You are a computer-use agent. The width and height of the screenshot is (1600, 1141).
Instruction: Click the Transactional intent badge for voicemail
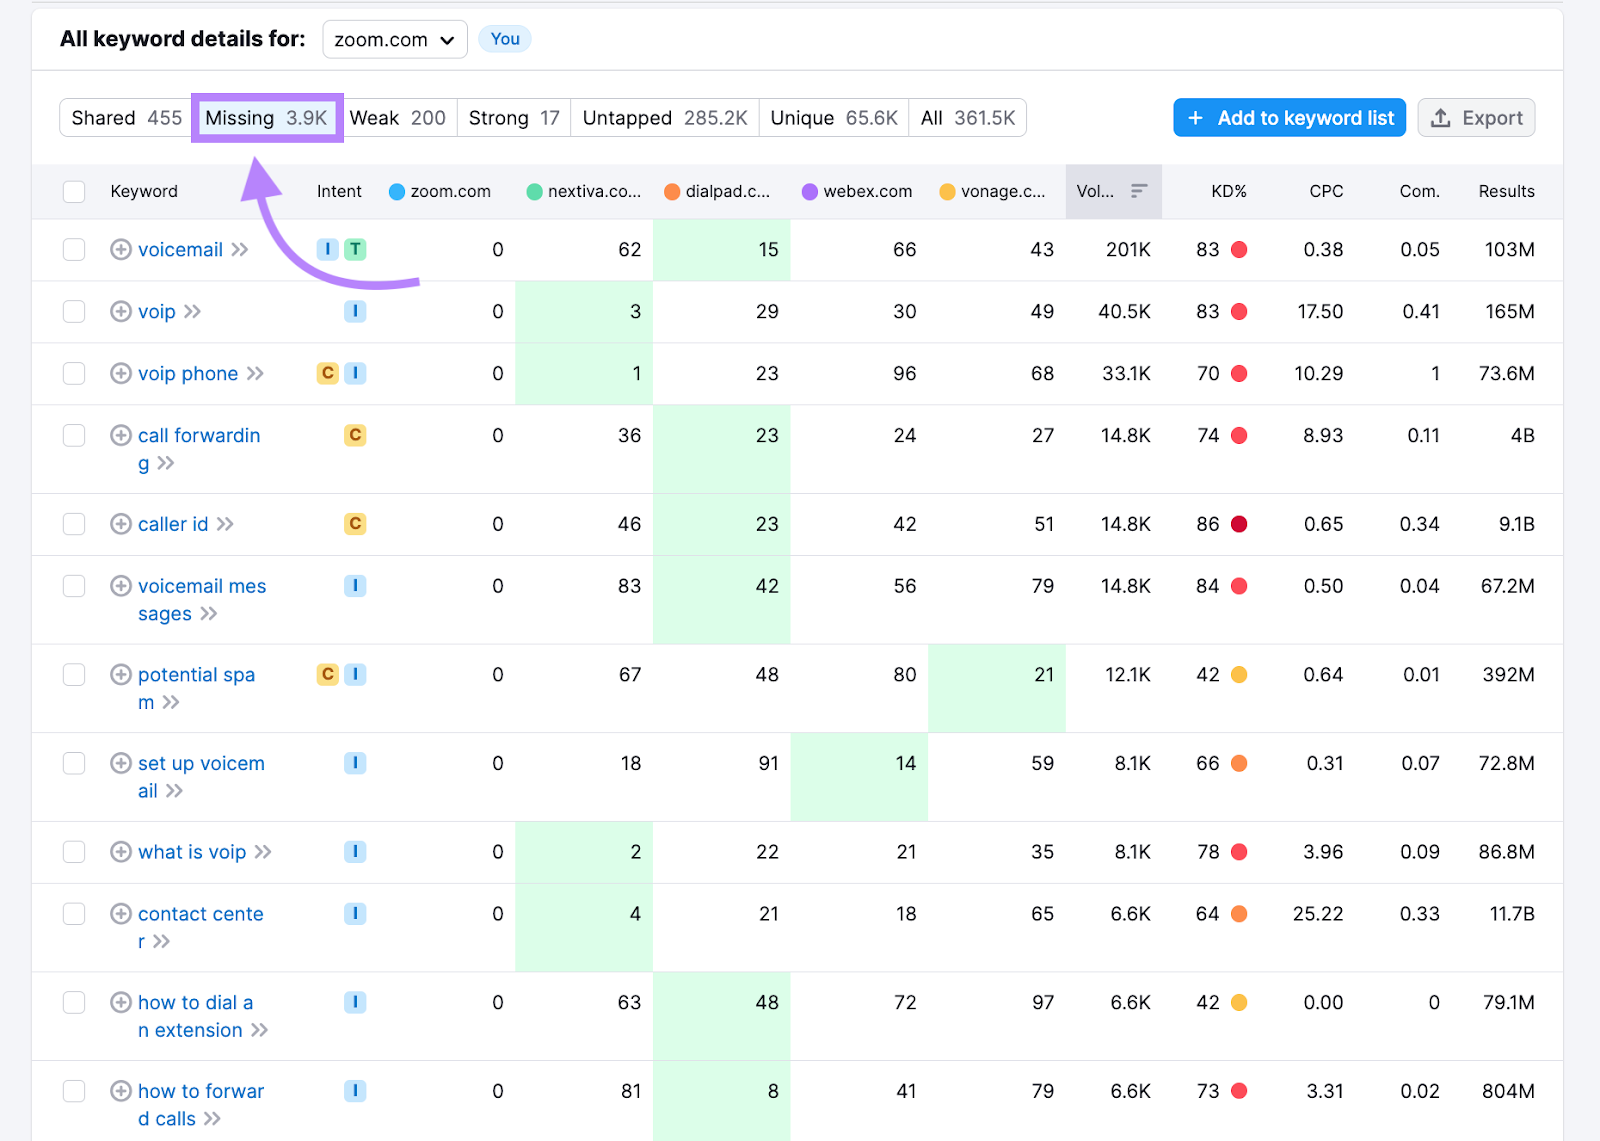tap(355, 249)
